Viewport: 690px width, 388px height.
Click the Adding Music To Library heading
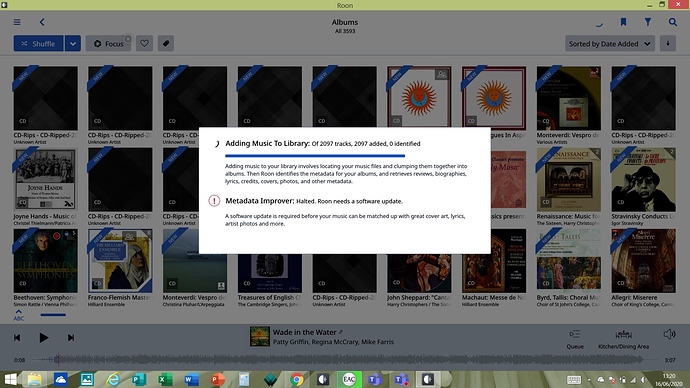[268, 143]
